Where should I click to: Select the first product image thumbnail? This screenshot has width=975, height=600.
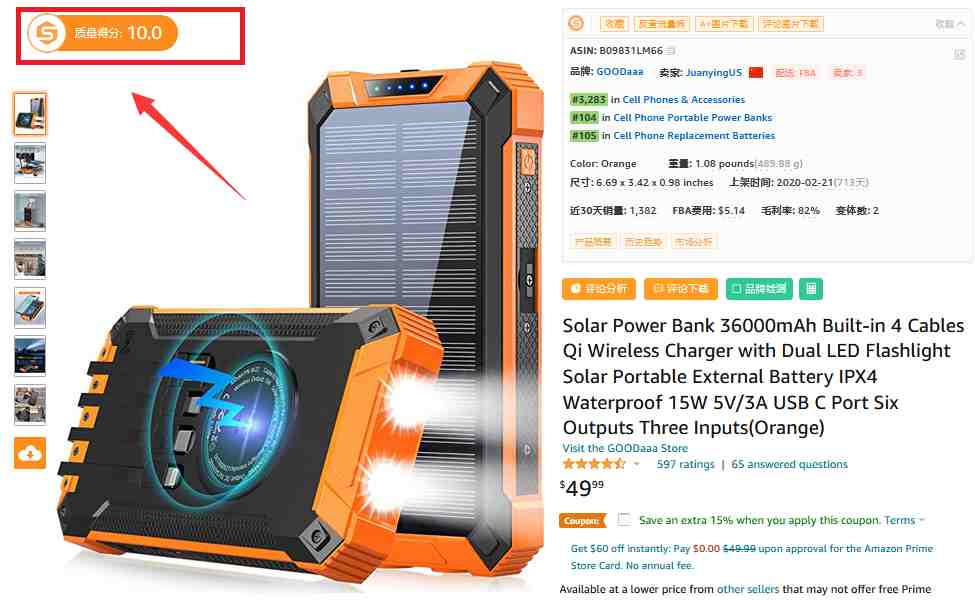click(x=30, y=114)
